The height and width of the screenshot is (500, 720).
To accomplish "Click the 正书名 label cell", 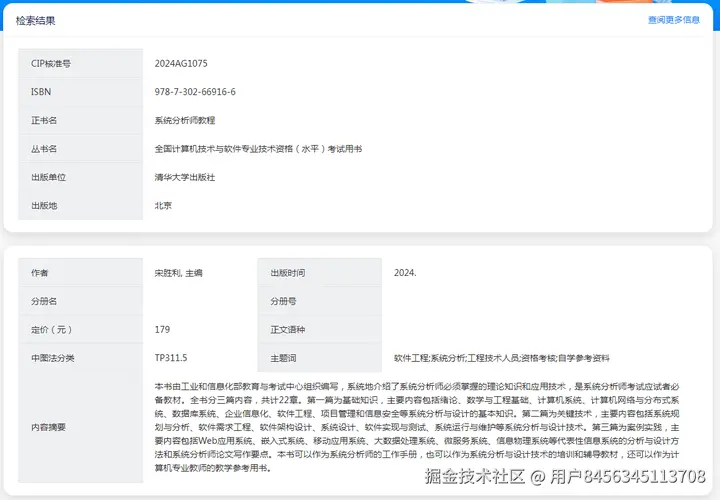I will 80,120.
